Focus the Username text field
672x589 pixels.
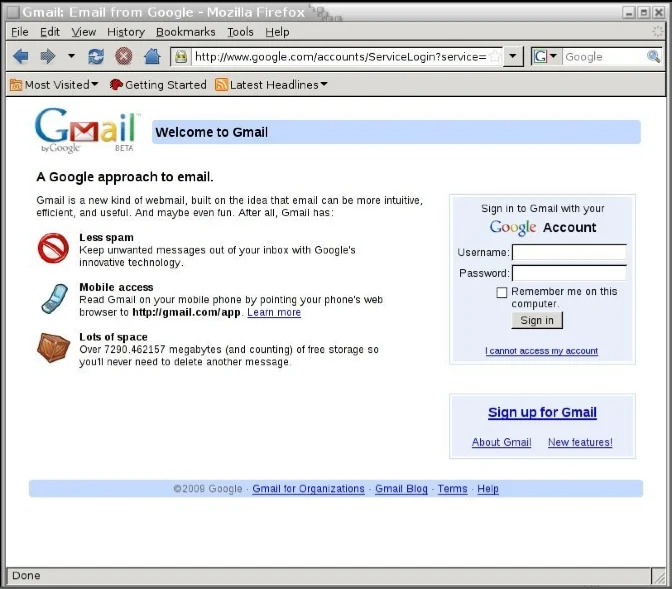(x=568, y=252)
